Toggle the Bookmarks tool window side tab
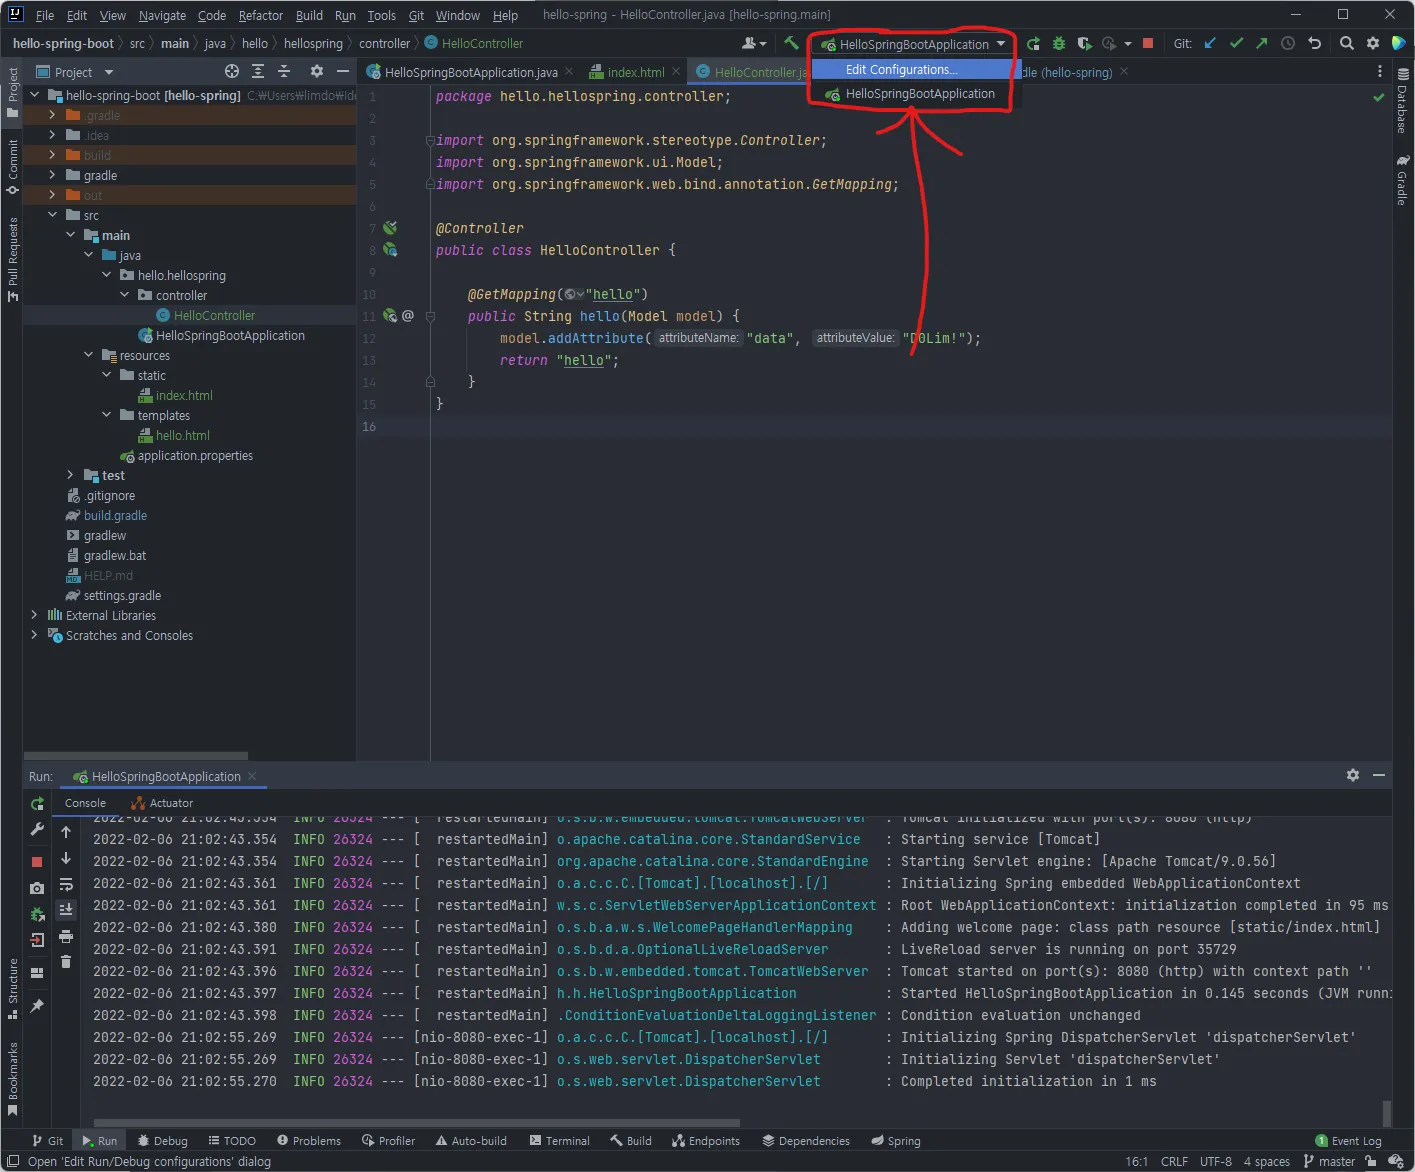The width and height of the screenshot is (1415, 1172). tap(12, 1078)
